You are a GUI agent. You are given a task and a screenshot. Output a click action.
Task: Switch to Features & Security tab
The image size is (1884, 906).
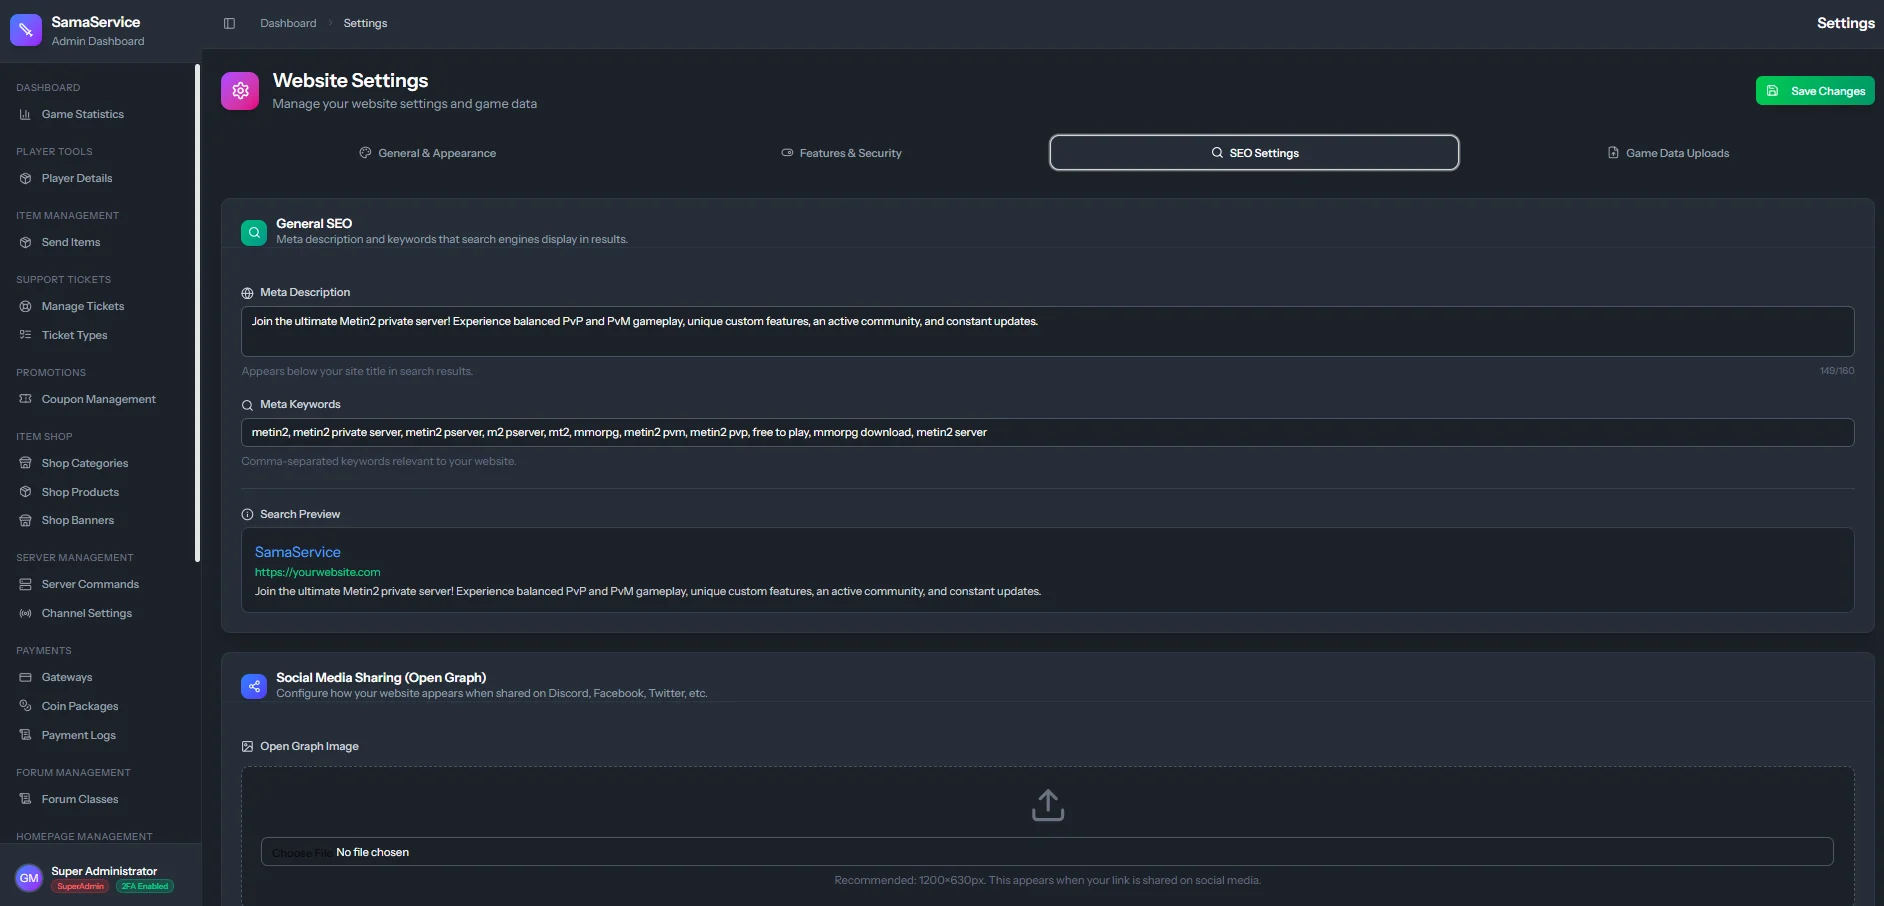coord(841,153)
